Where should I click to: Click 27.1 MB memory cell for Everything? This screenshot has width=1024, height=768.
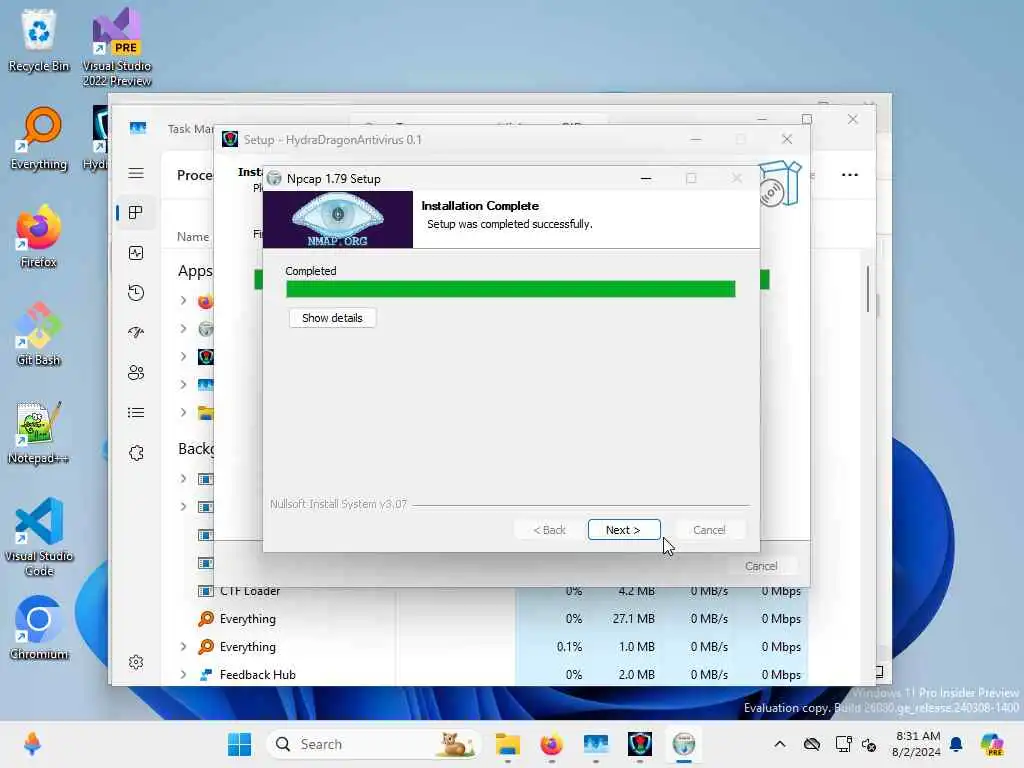click(x=633, y=618)
